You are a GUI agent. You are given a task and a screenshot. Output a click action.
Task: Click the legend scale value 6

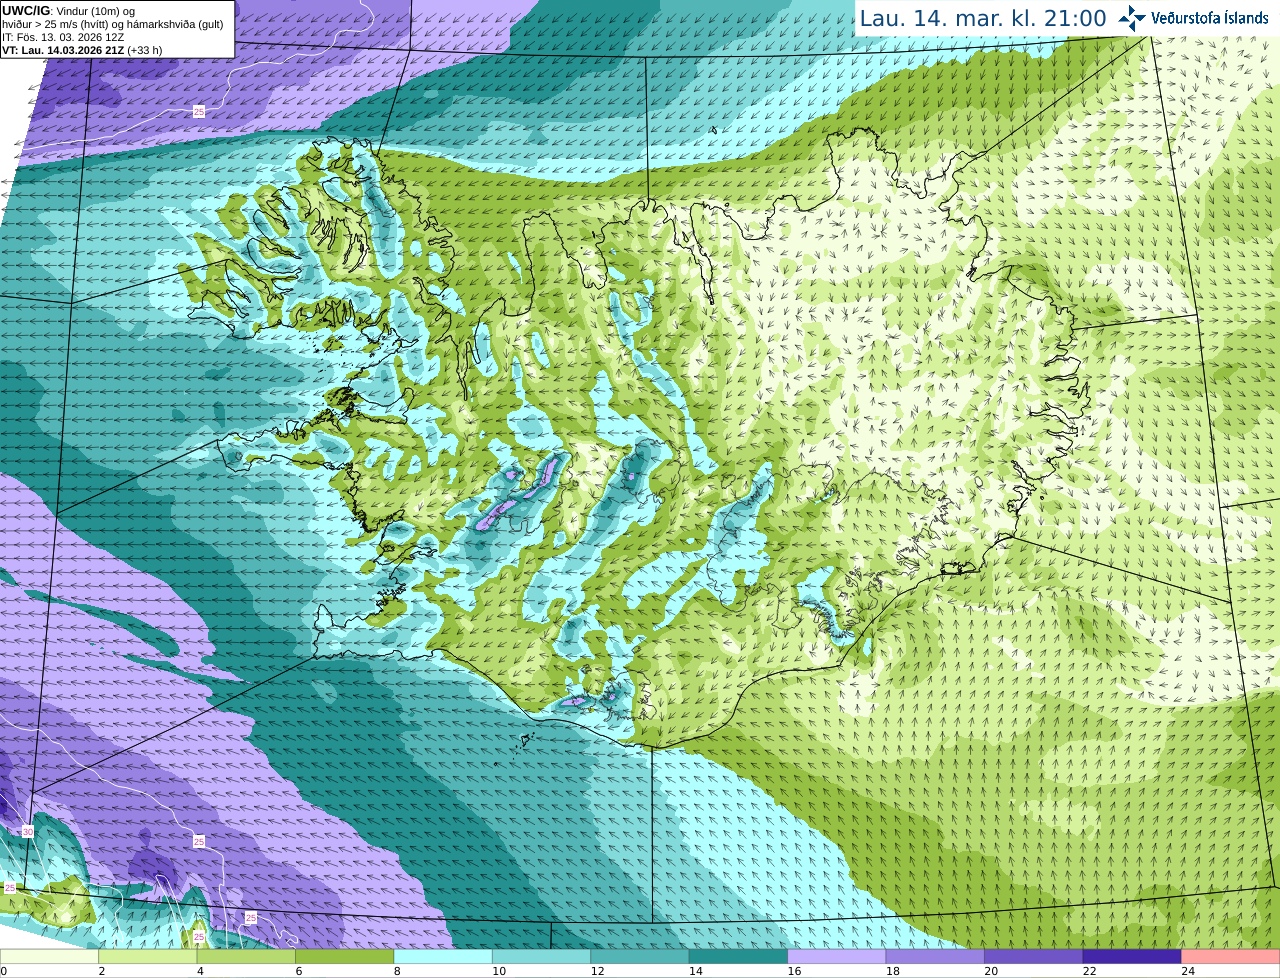coord(299,971)
